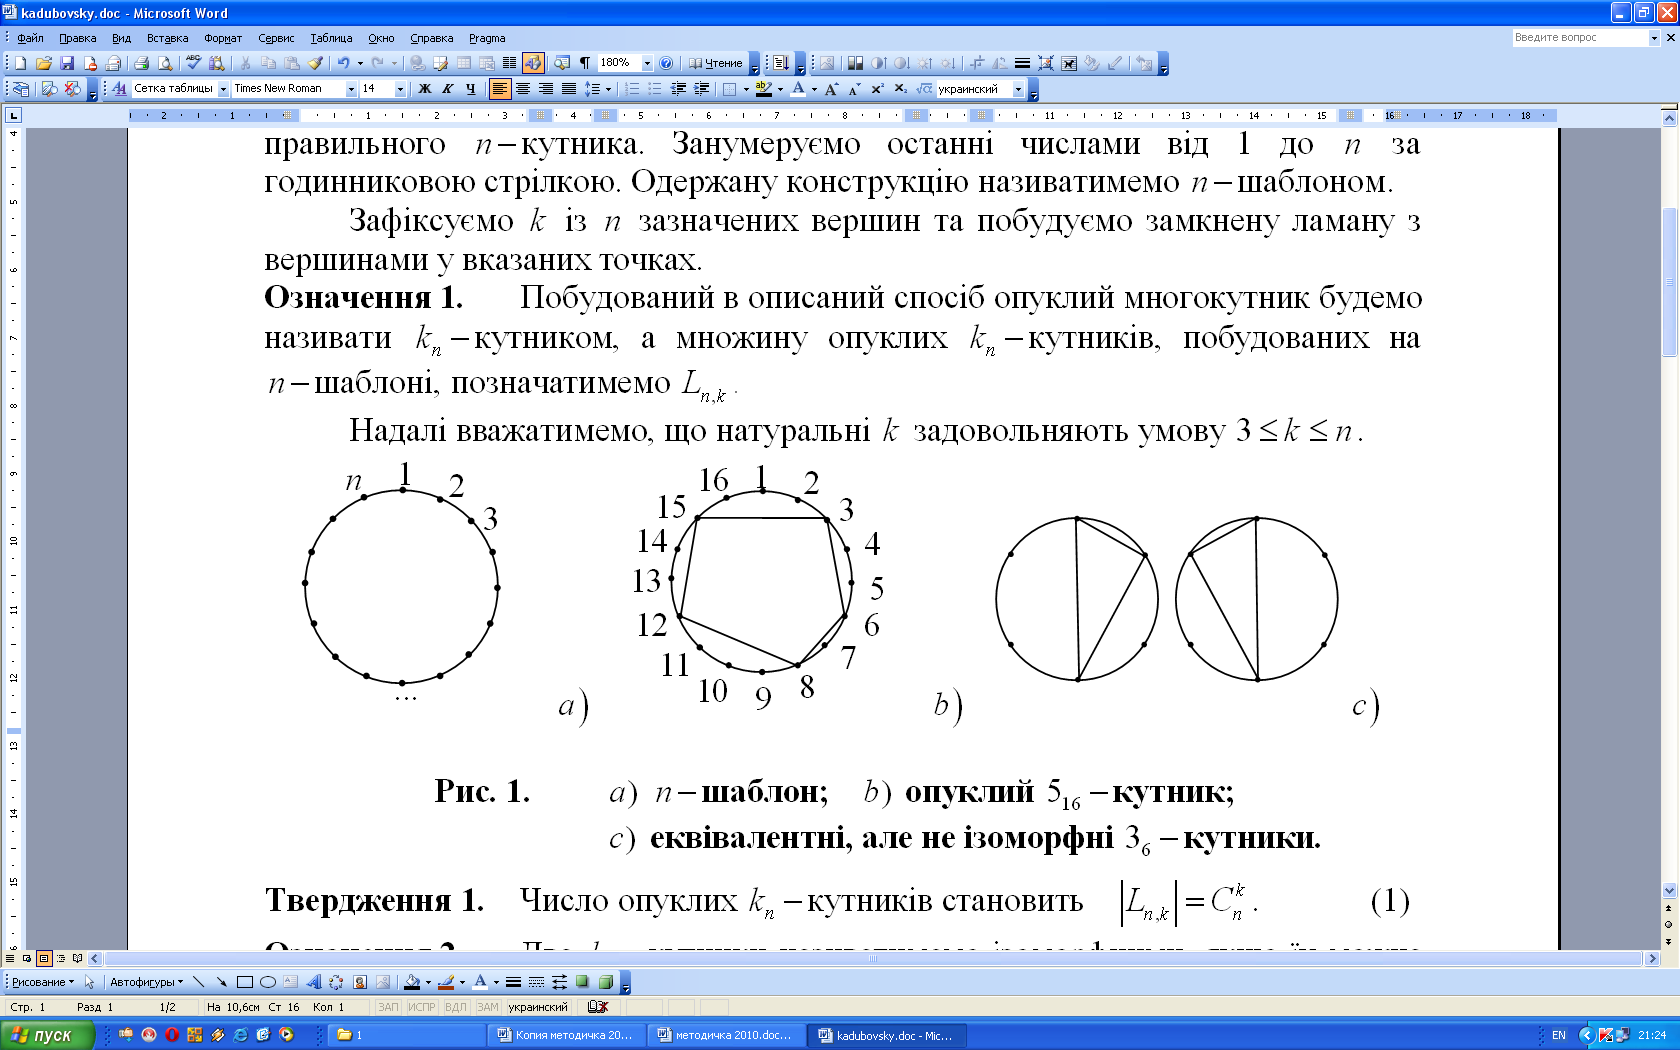
Task: Select the Arrow drawing tool
Action: tap(221, 982)
